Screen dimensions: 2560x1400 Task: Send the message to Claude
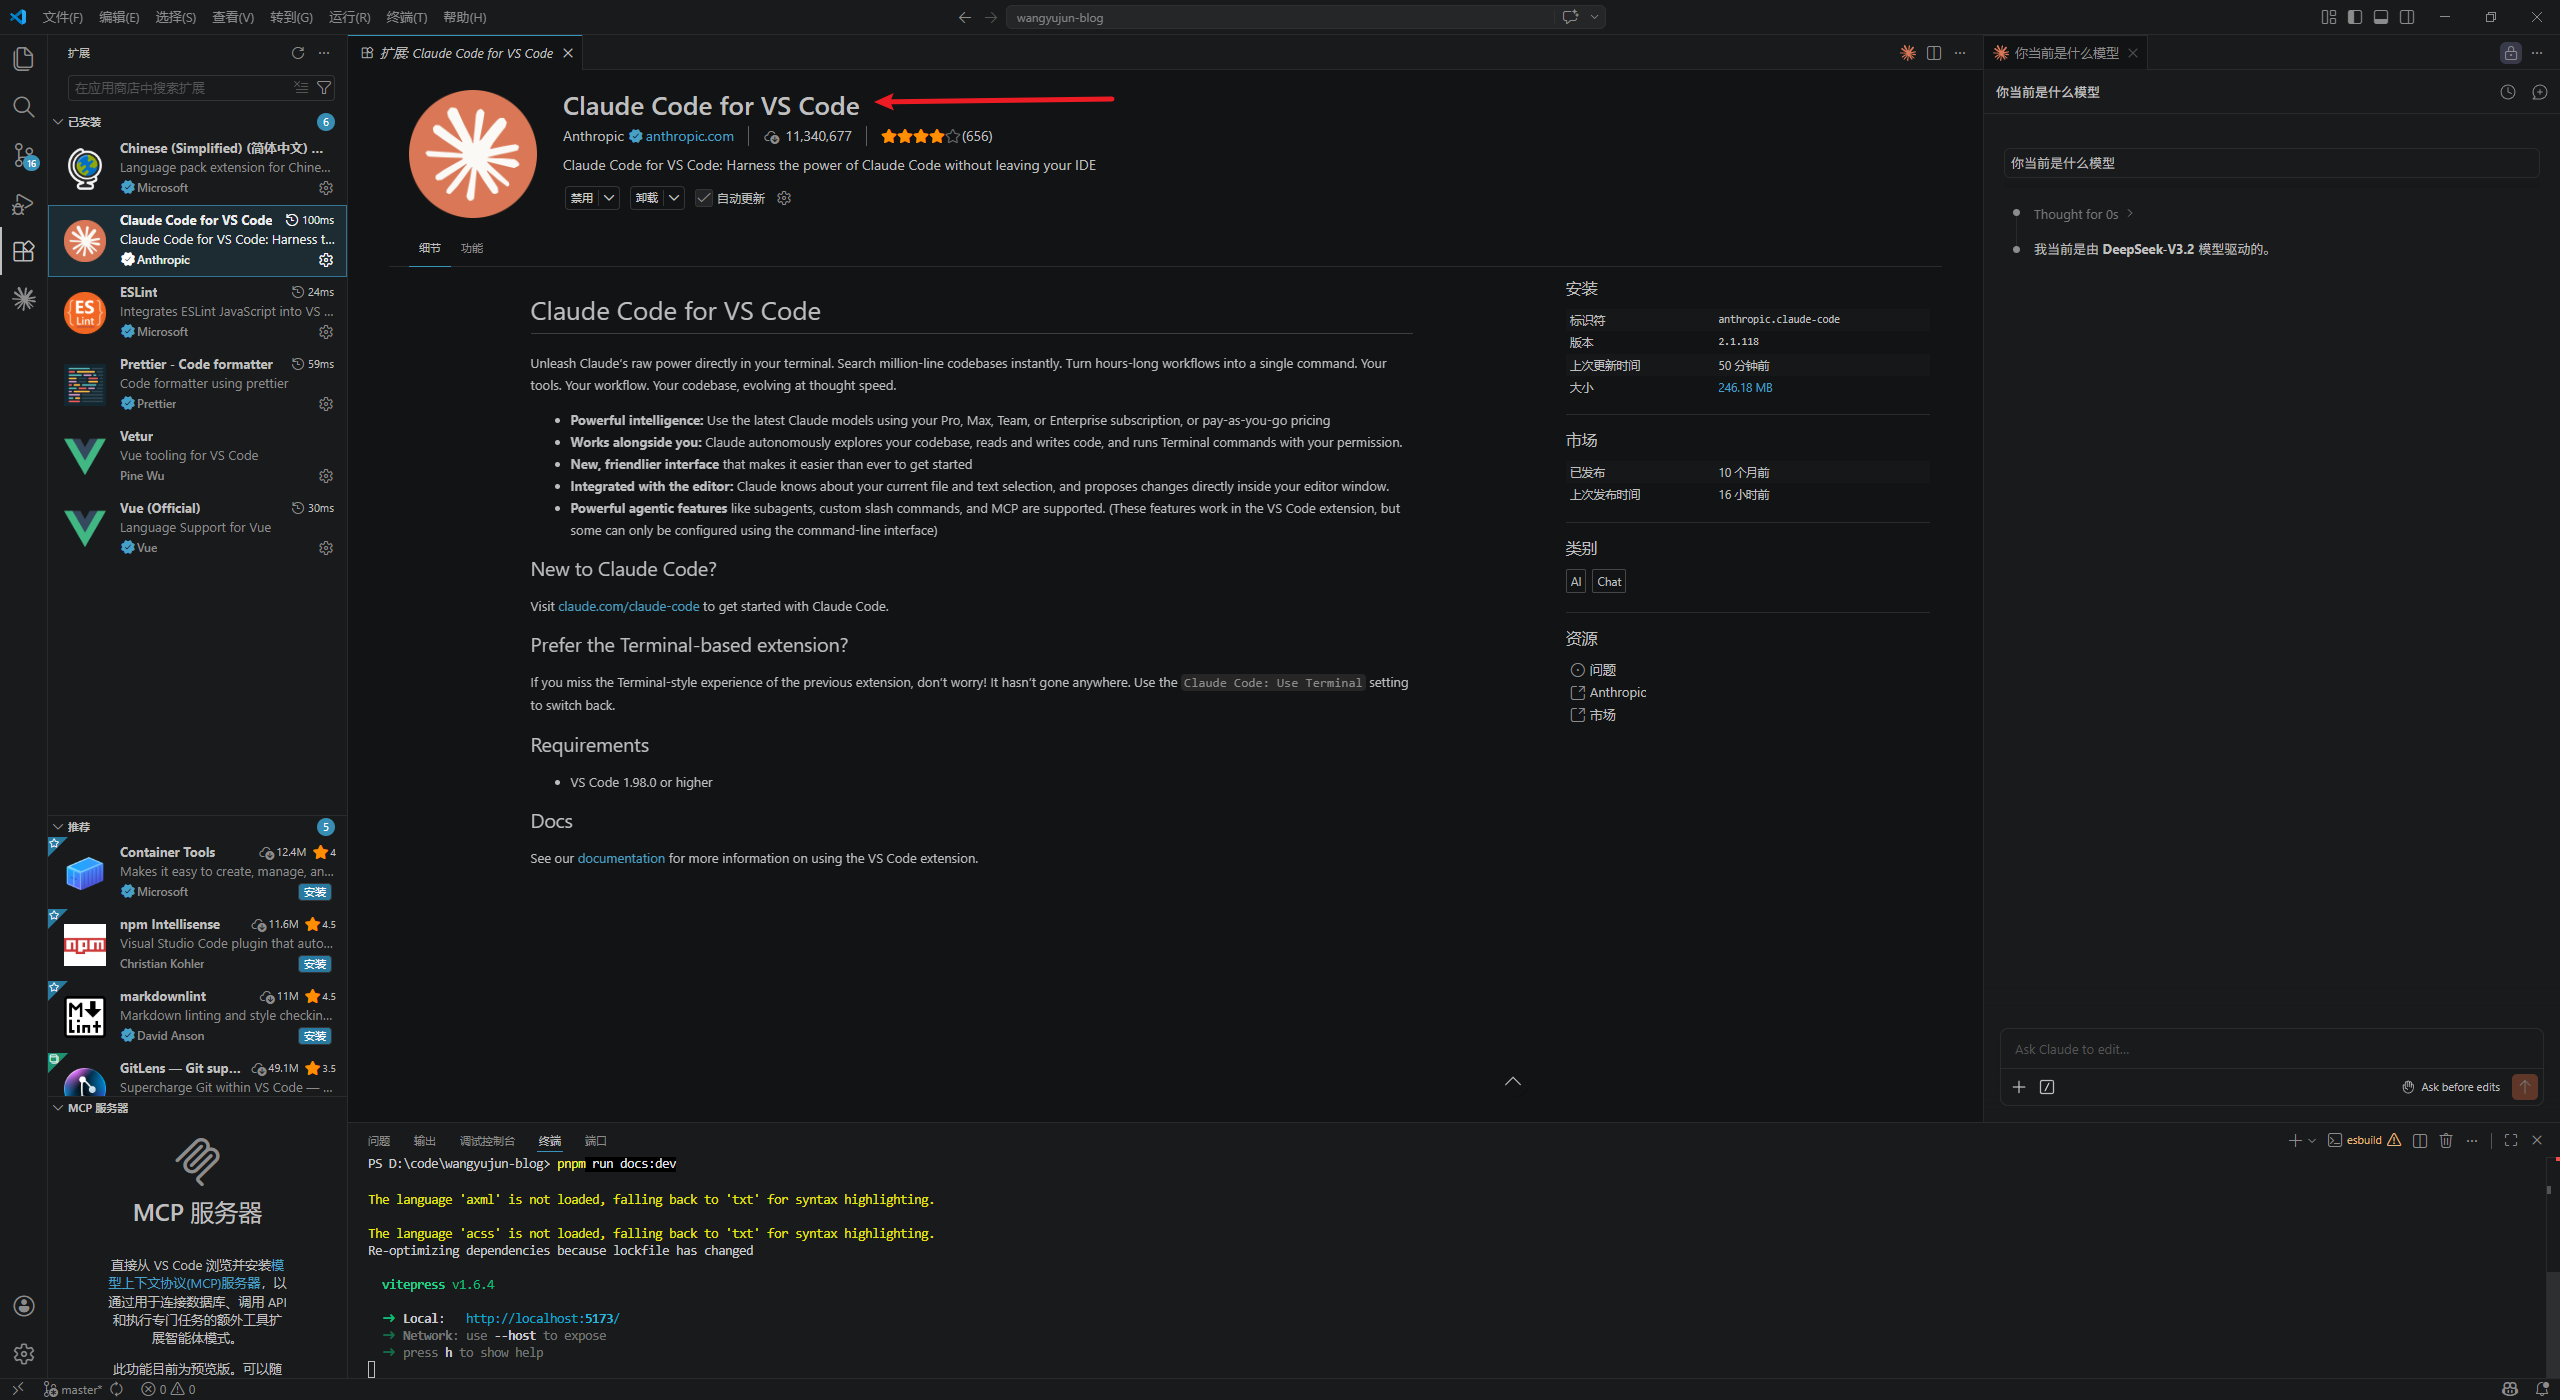pyautogui.click(x=2525, y=1087)
